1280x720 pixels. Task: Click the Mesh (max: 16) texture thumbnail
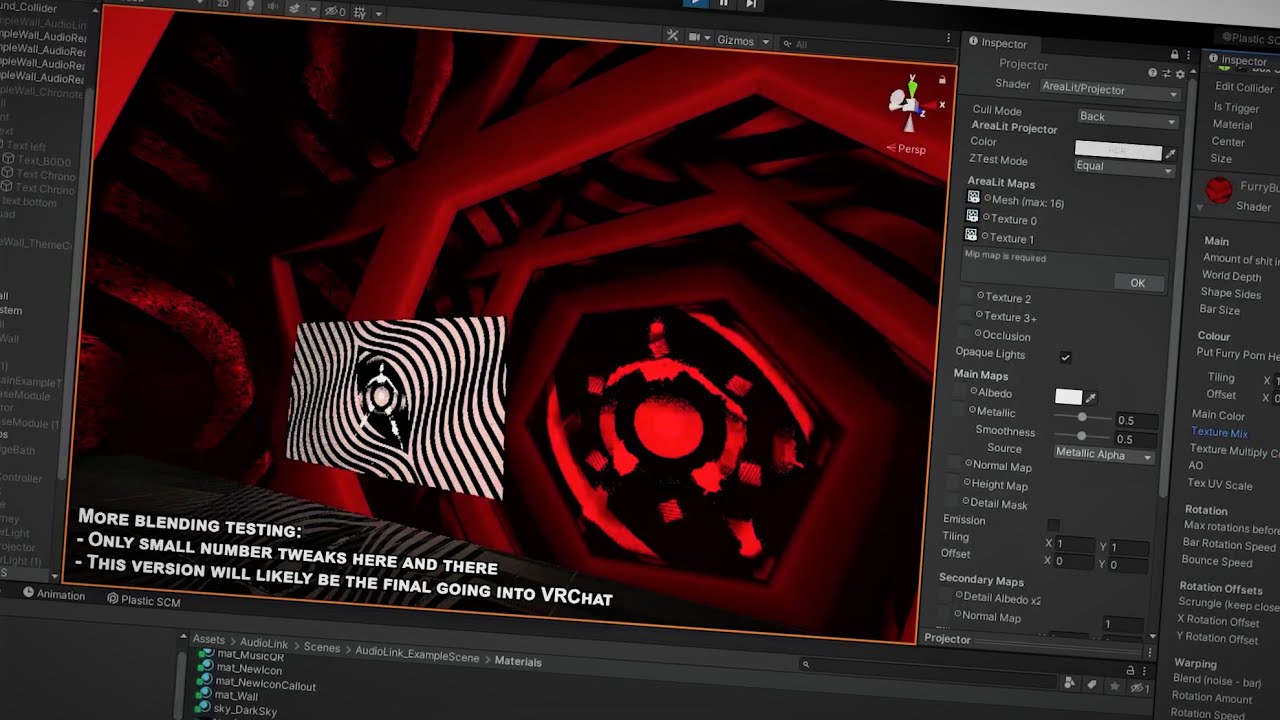coord(973,198)
